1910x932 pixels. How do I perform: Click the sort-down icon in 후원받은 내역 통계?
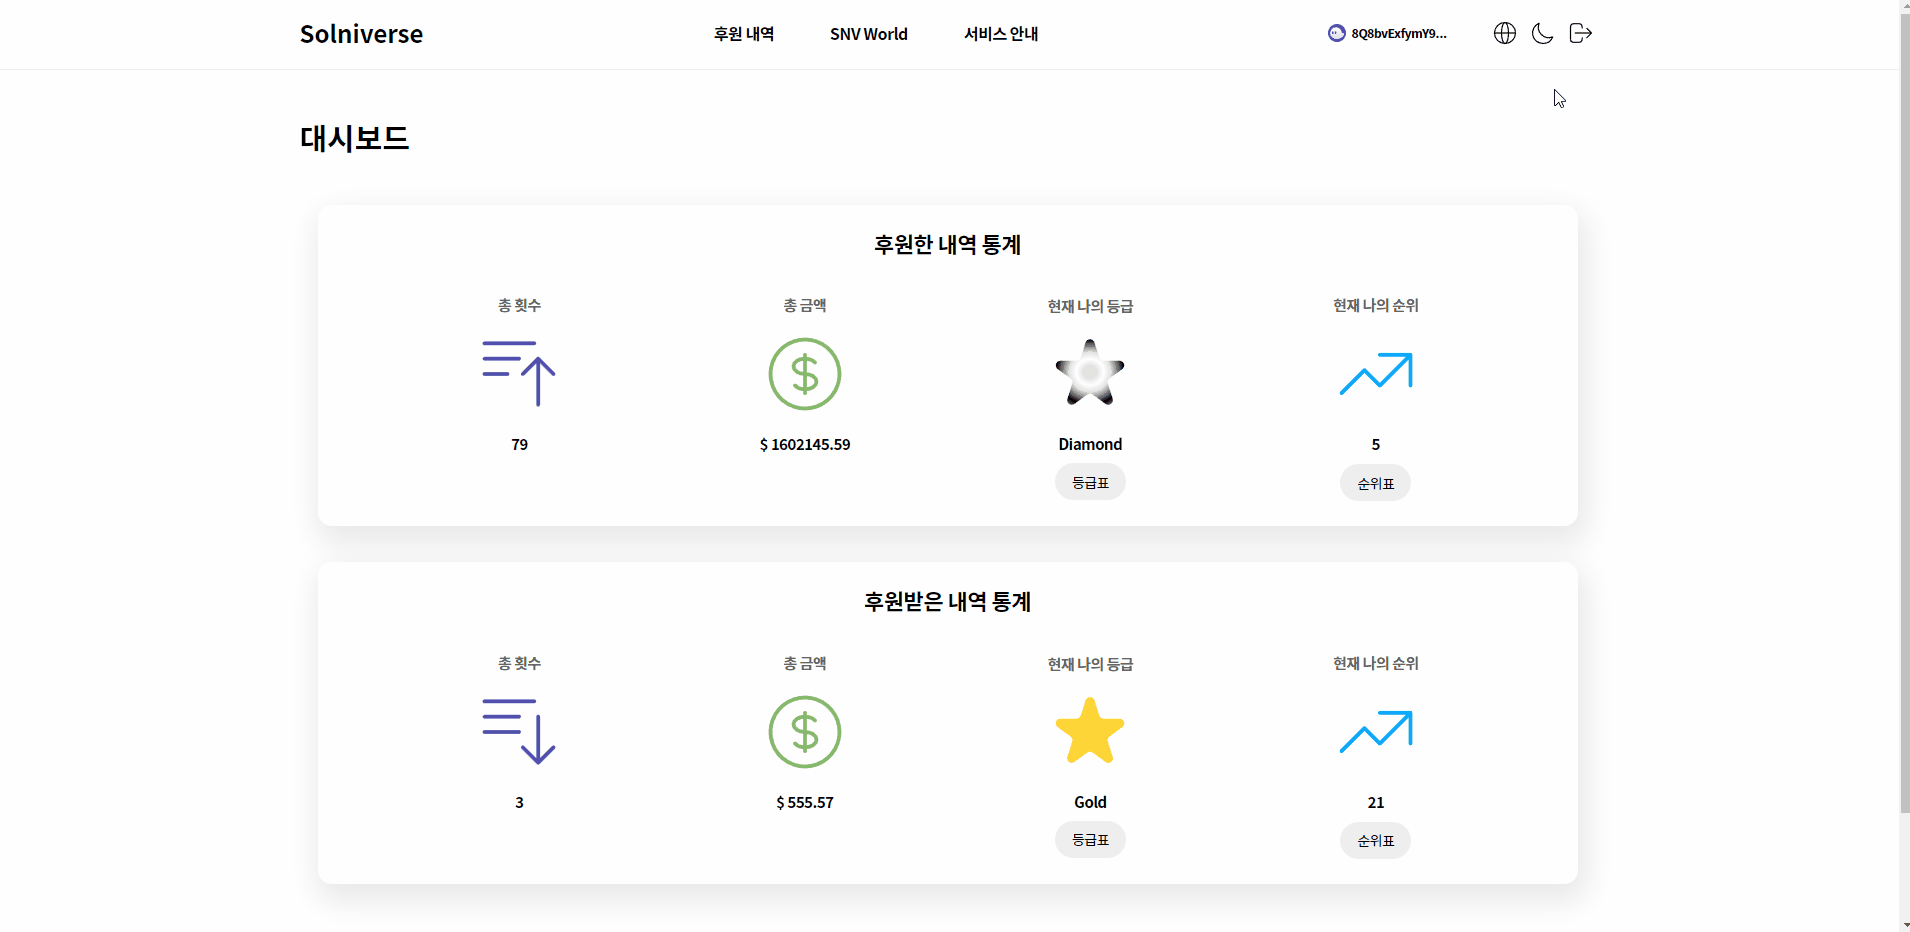click(x=519, y=732)
